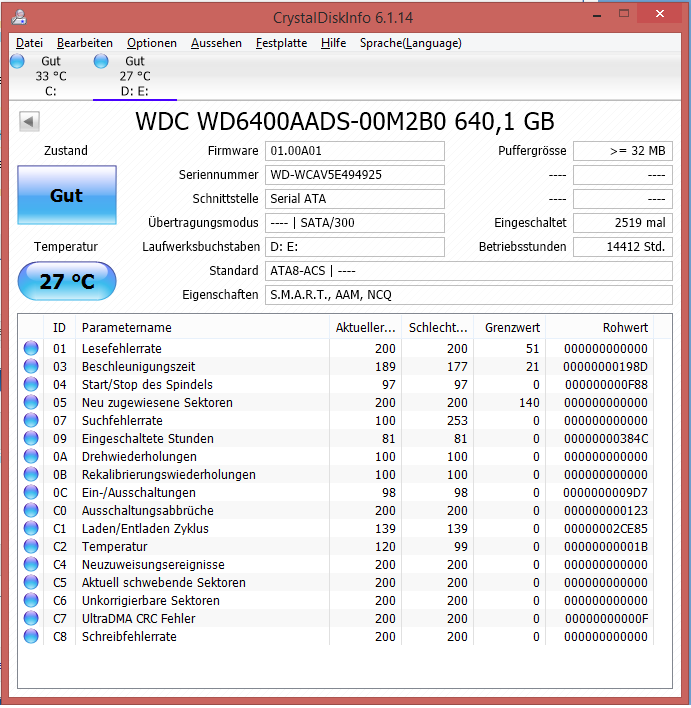Click the Puffergrösse field >= 32 MB
This screenshot has height=708, width=691.
point(623,151)
